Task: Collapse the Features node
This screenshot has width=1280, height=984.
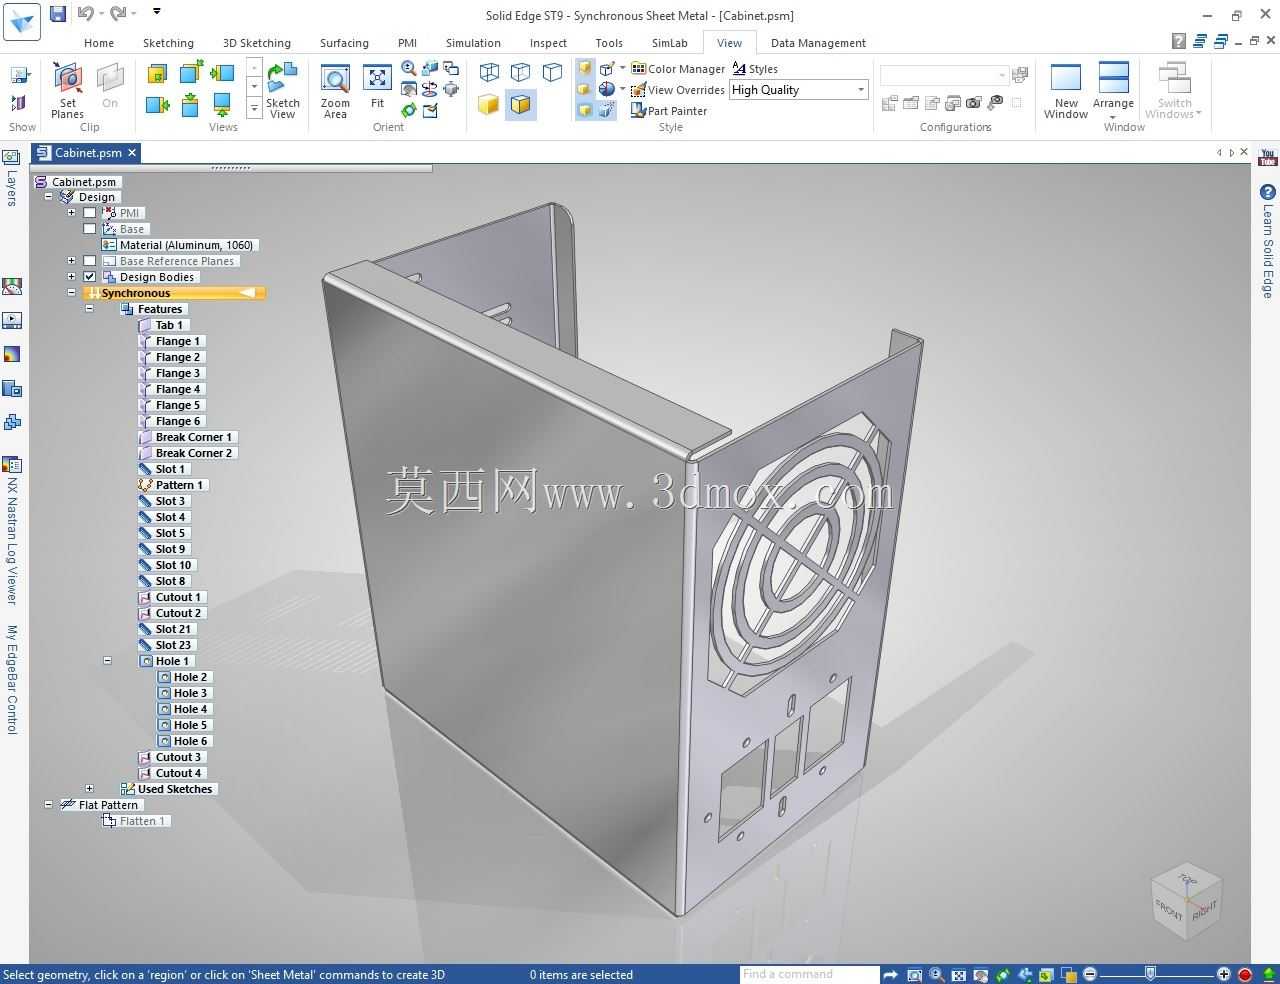Action: [x=90, y=309]
